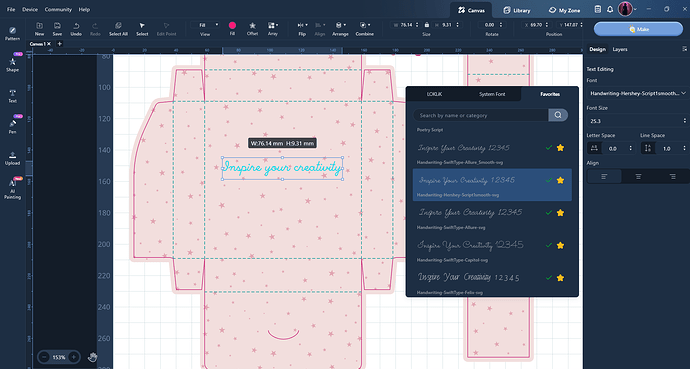Viewport: 690px width, 369px height.
Task: Unfavorite the Handwriting-SwiftType-Felix-svg font star
Action: coord(560,278)
